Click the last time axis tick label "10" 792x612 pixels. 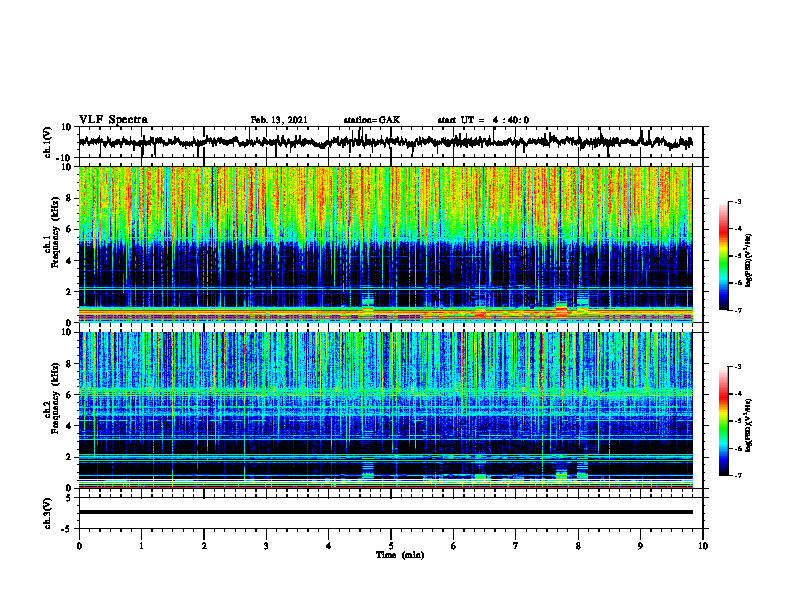click(703, 546)
